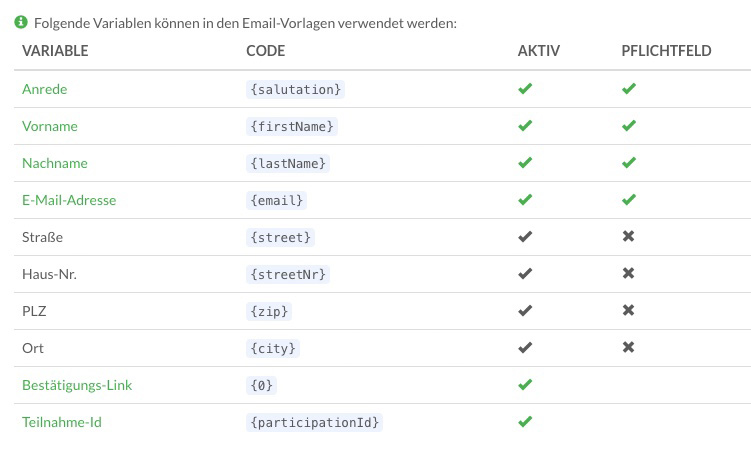
Task: Click the Aktiv checkmark for Anrede
Action: click(525, 89)
